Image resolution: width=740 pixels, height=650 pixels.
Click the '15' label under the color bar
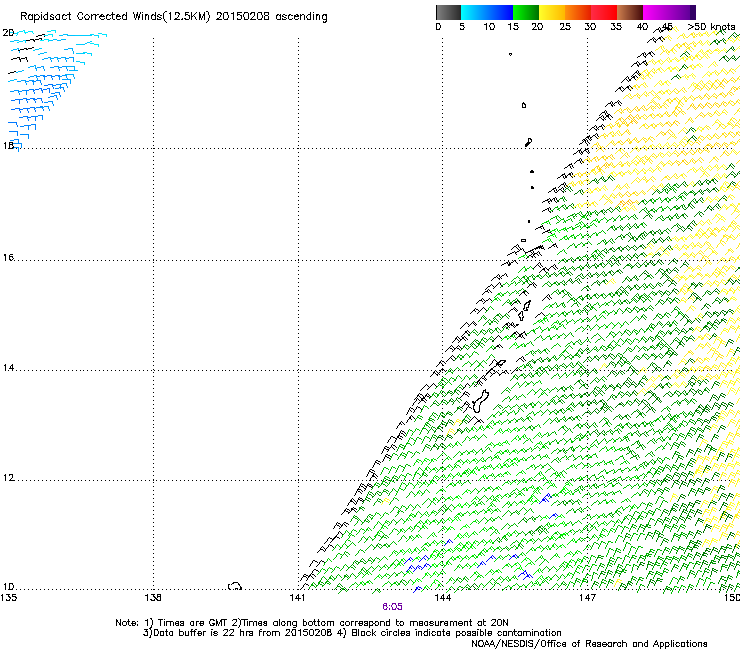513,27
